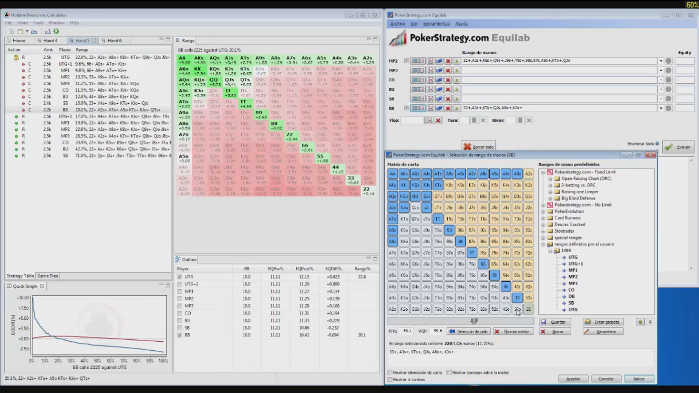Click the Aplicar button

pyautogui.click(x=639, y=379)
